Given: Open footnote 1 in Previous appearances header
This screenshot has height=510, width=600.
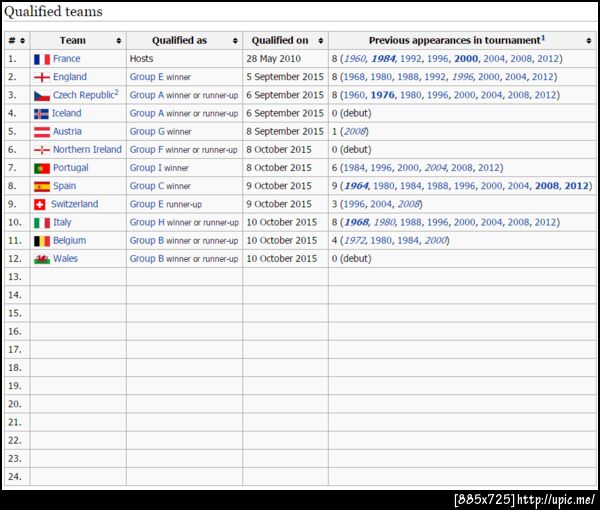Looking at the screenshot, I should 543,37.
